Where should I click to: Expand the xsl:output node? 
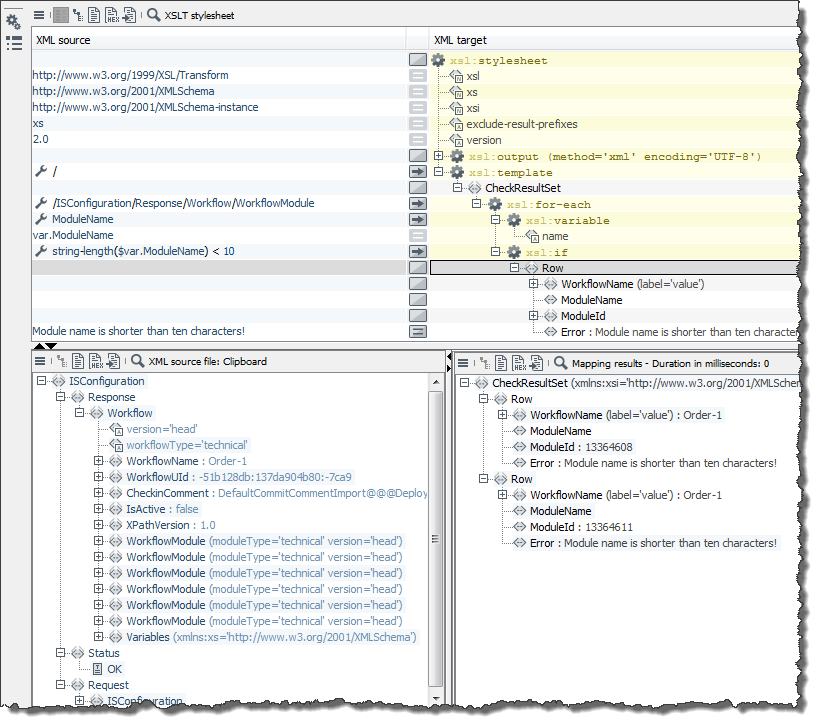click(440, 156)
